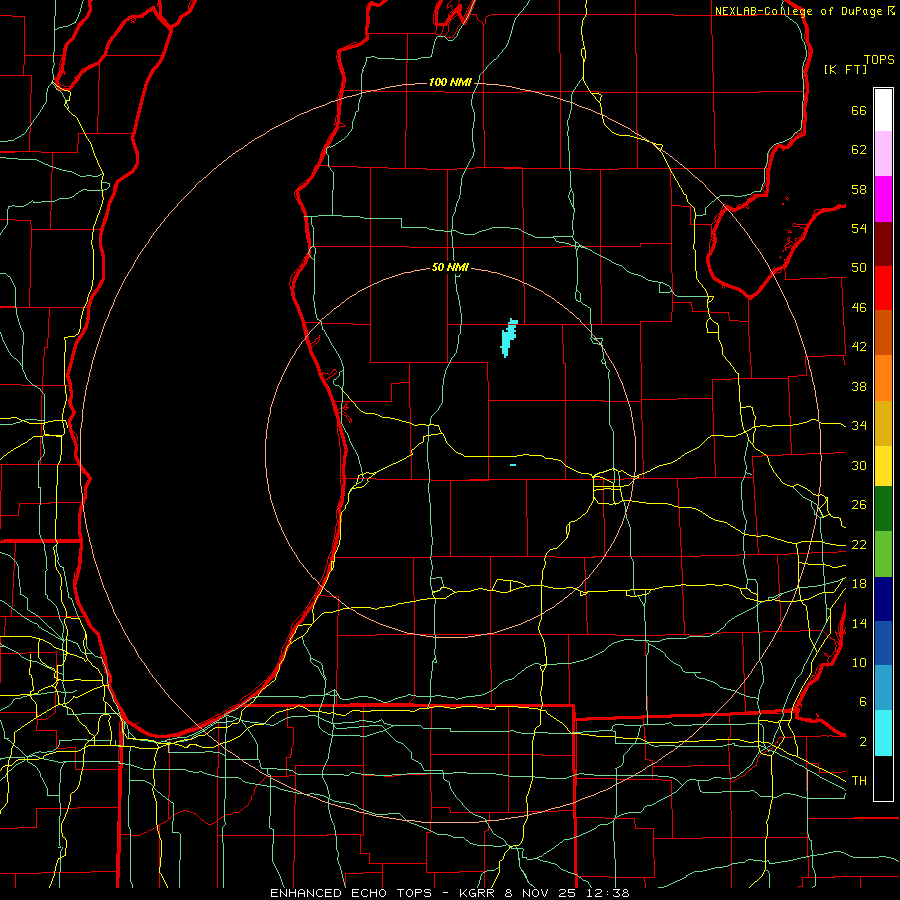Click the legend value '46'
The image size is (900, 900).
pyautogui.click(x=859, y=308)
